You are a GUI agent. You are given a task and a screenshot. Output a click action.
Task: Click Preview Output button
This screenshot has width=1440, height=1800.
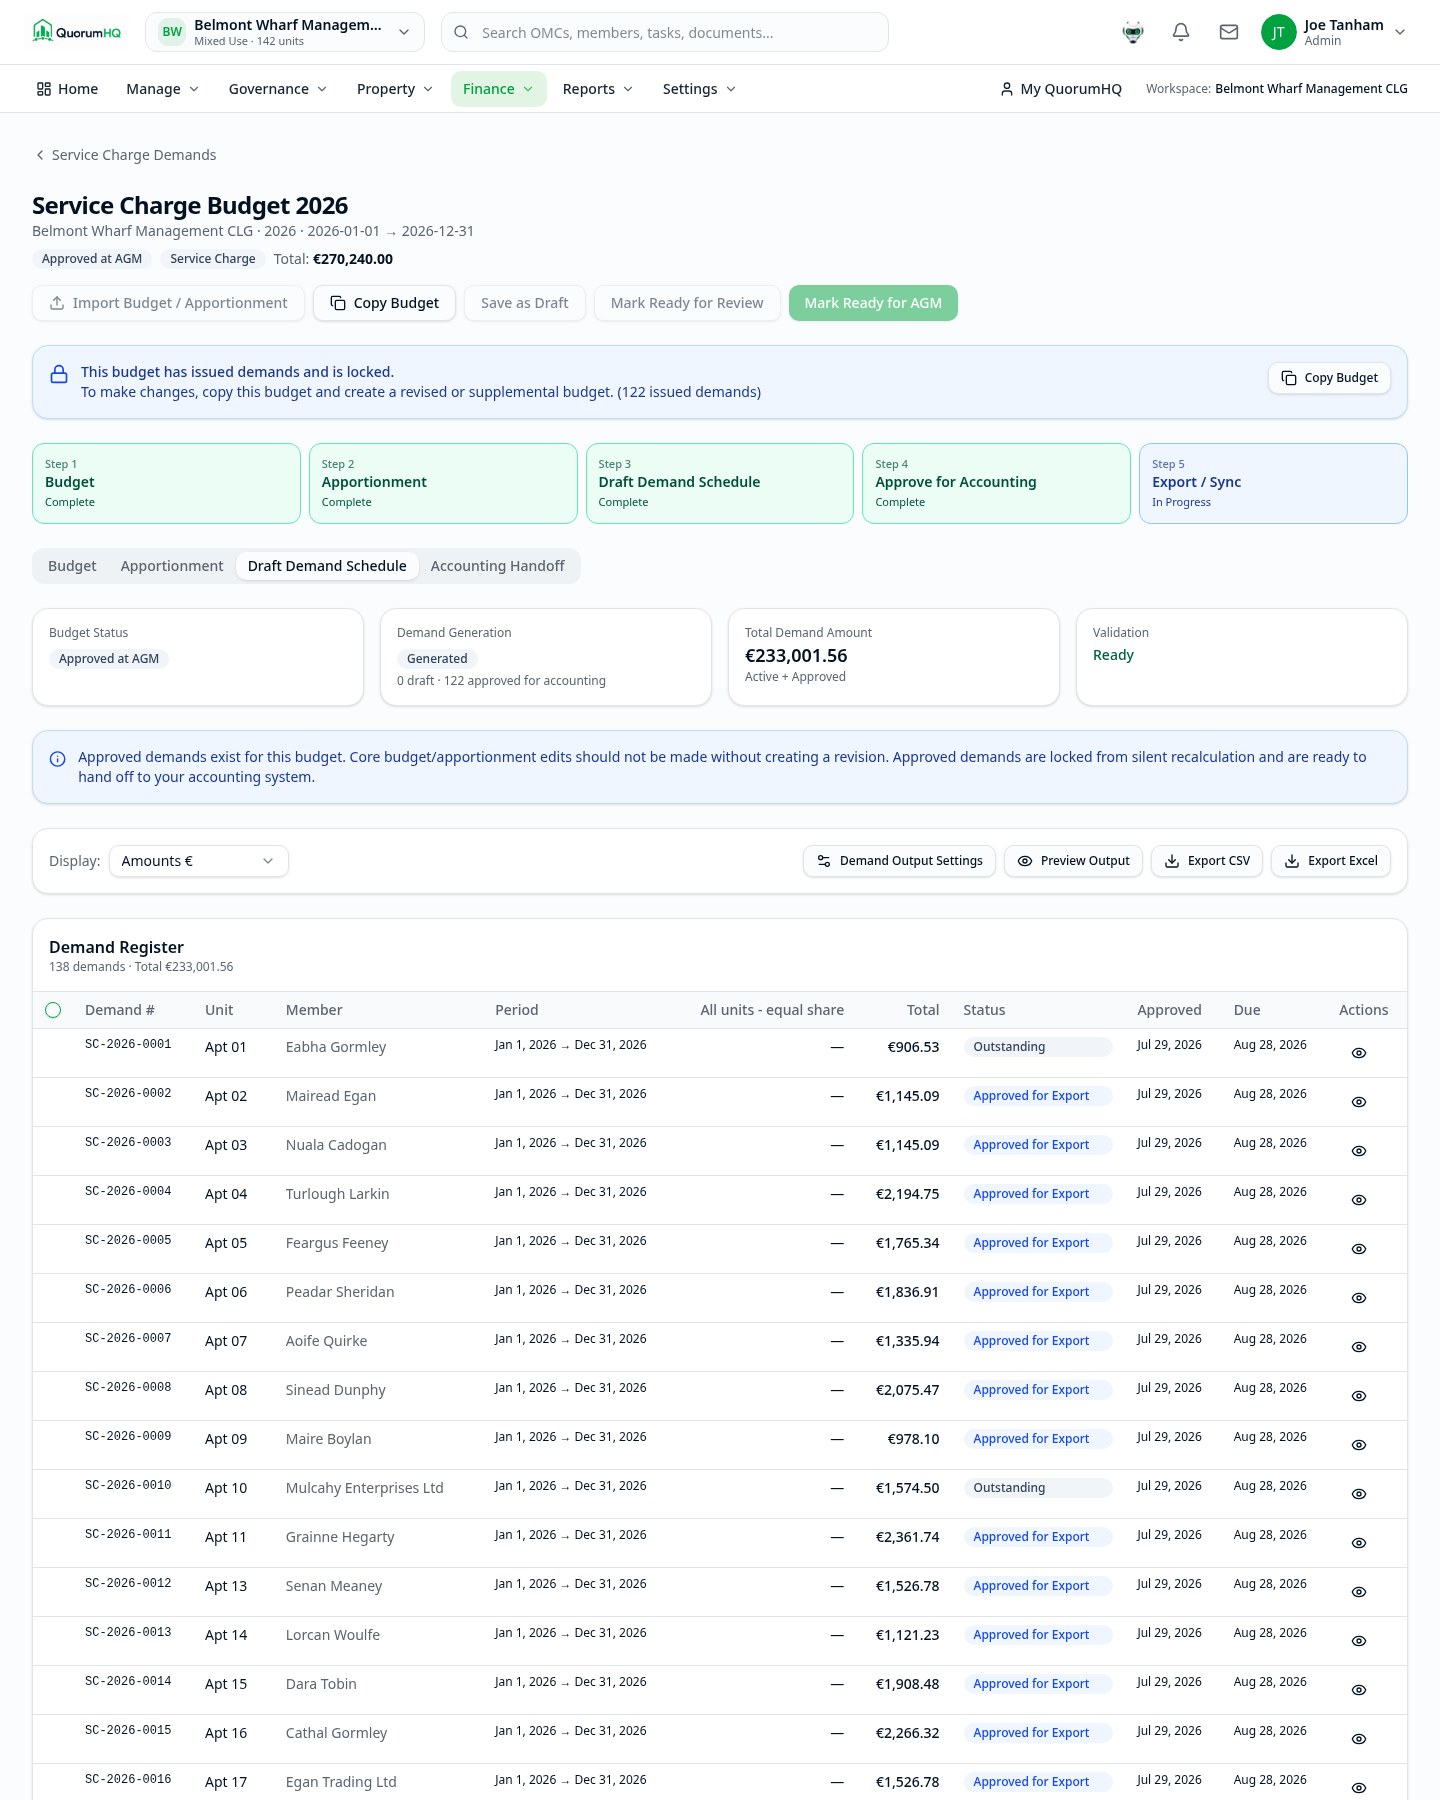[1073, 861]
